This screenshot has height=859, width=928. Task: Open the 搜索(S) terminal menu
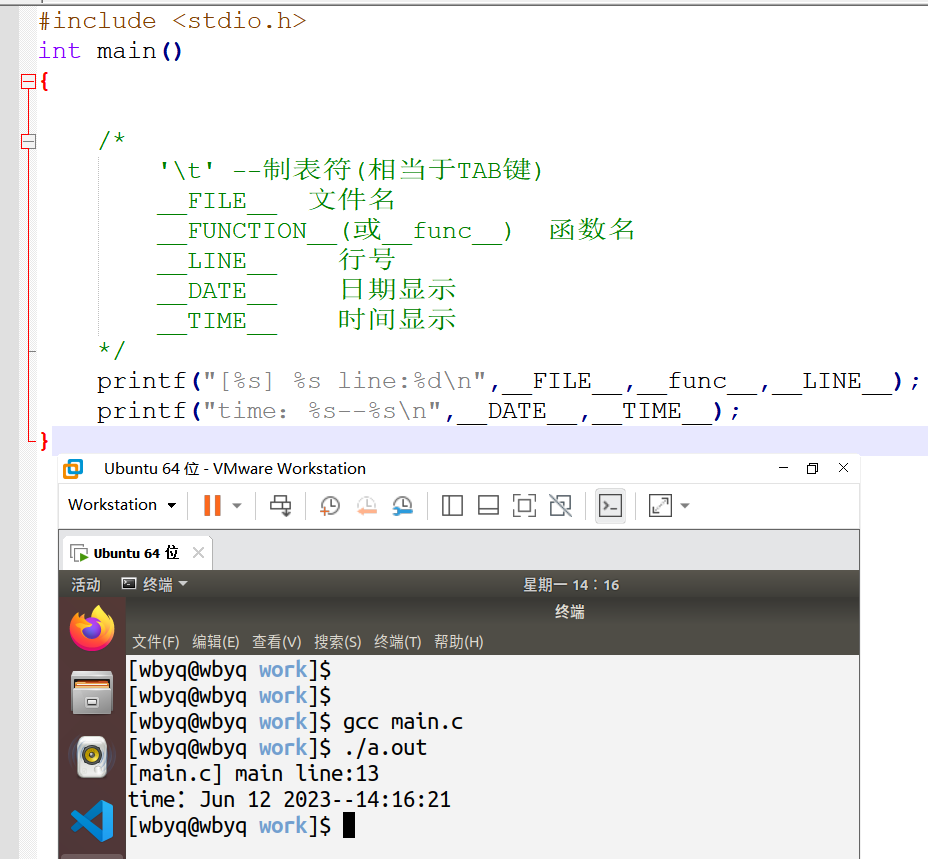click(x=337, y=642)
